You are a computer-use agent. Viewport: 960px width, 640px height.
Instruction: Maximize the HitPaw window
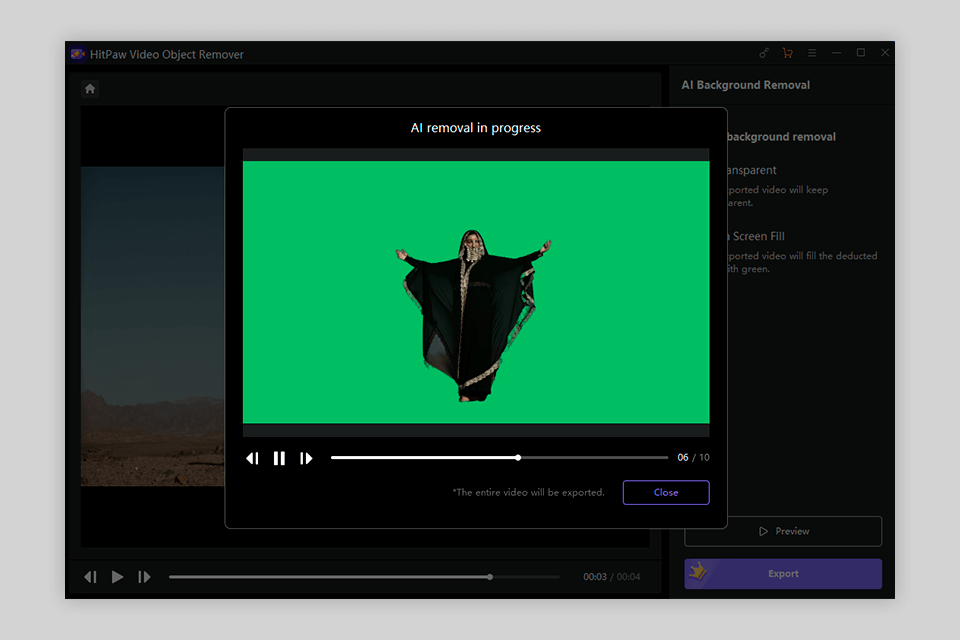860,53
